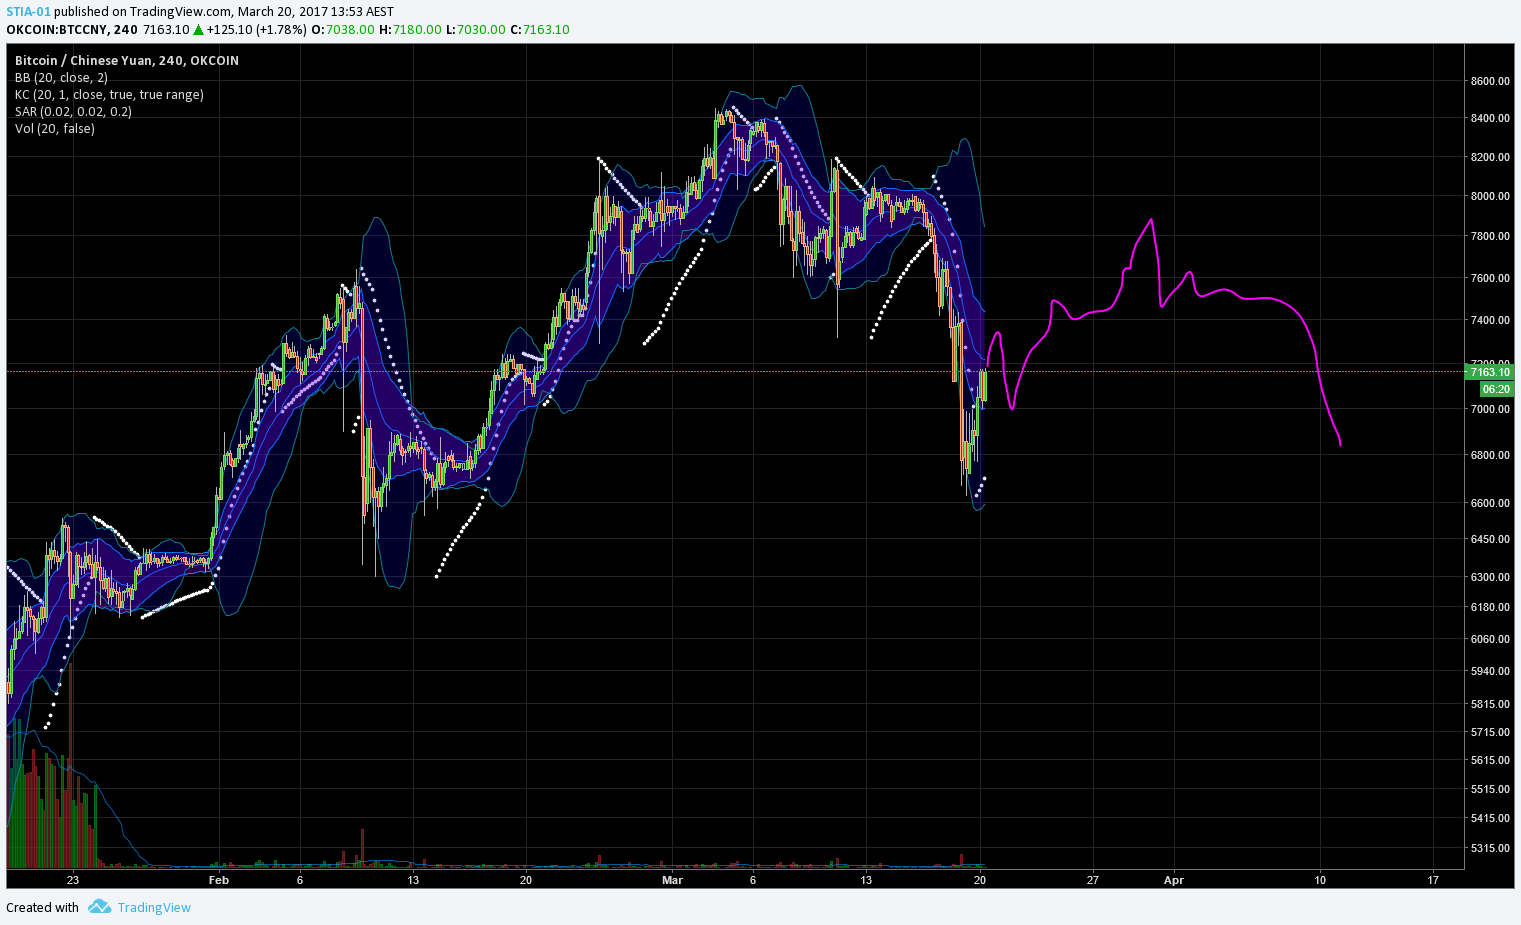1521x925 pixels.
Task: Click the 'Feb' label on the time axis
Action: (x=219, y=880)
